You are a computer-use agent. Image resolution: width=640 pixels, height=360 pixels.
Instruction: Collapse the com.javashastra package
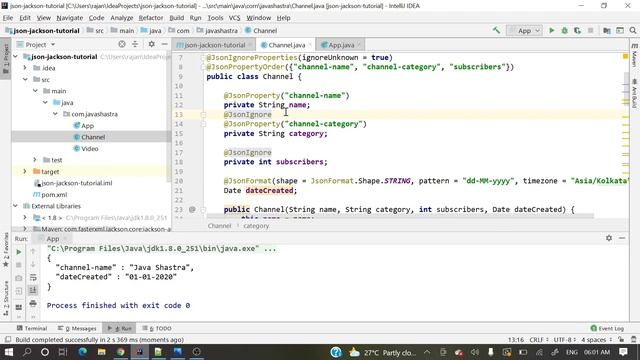[55, 114]
